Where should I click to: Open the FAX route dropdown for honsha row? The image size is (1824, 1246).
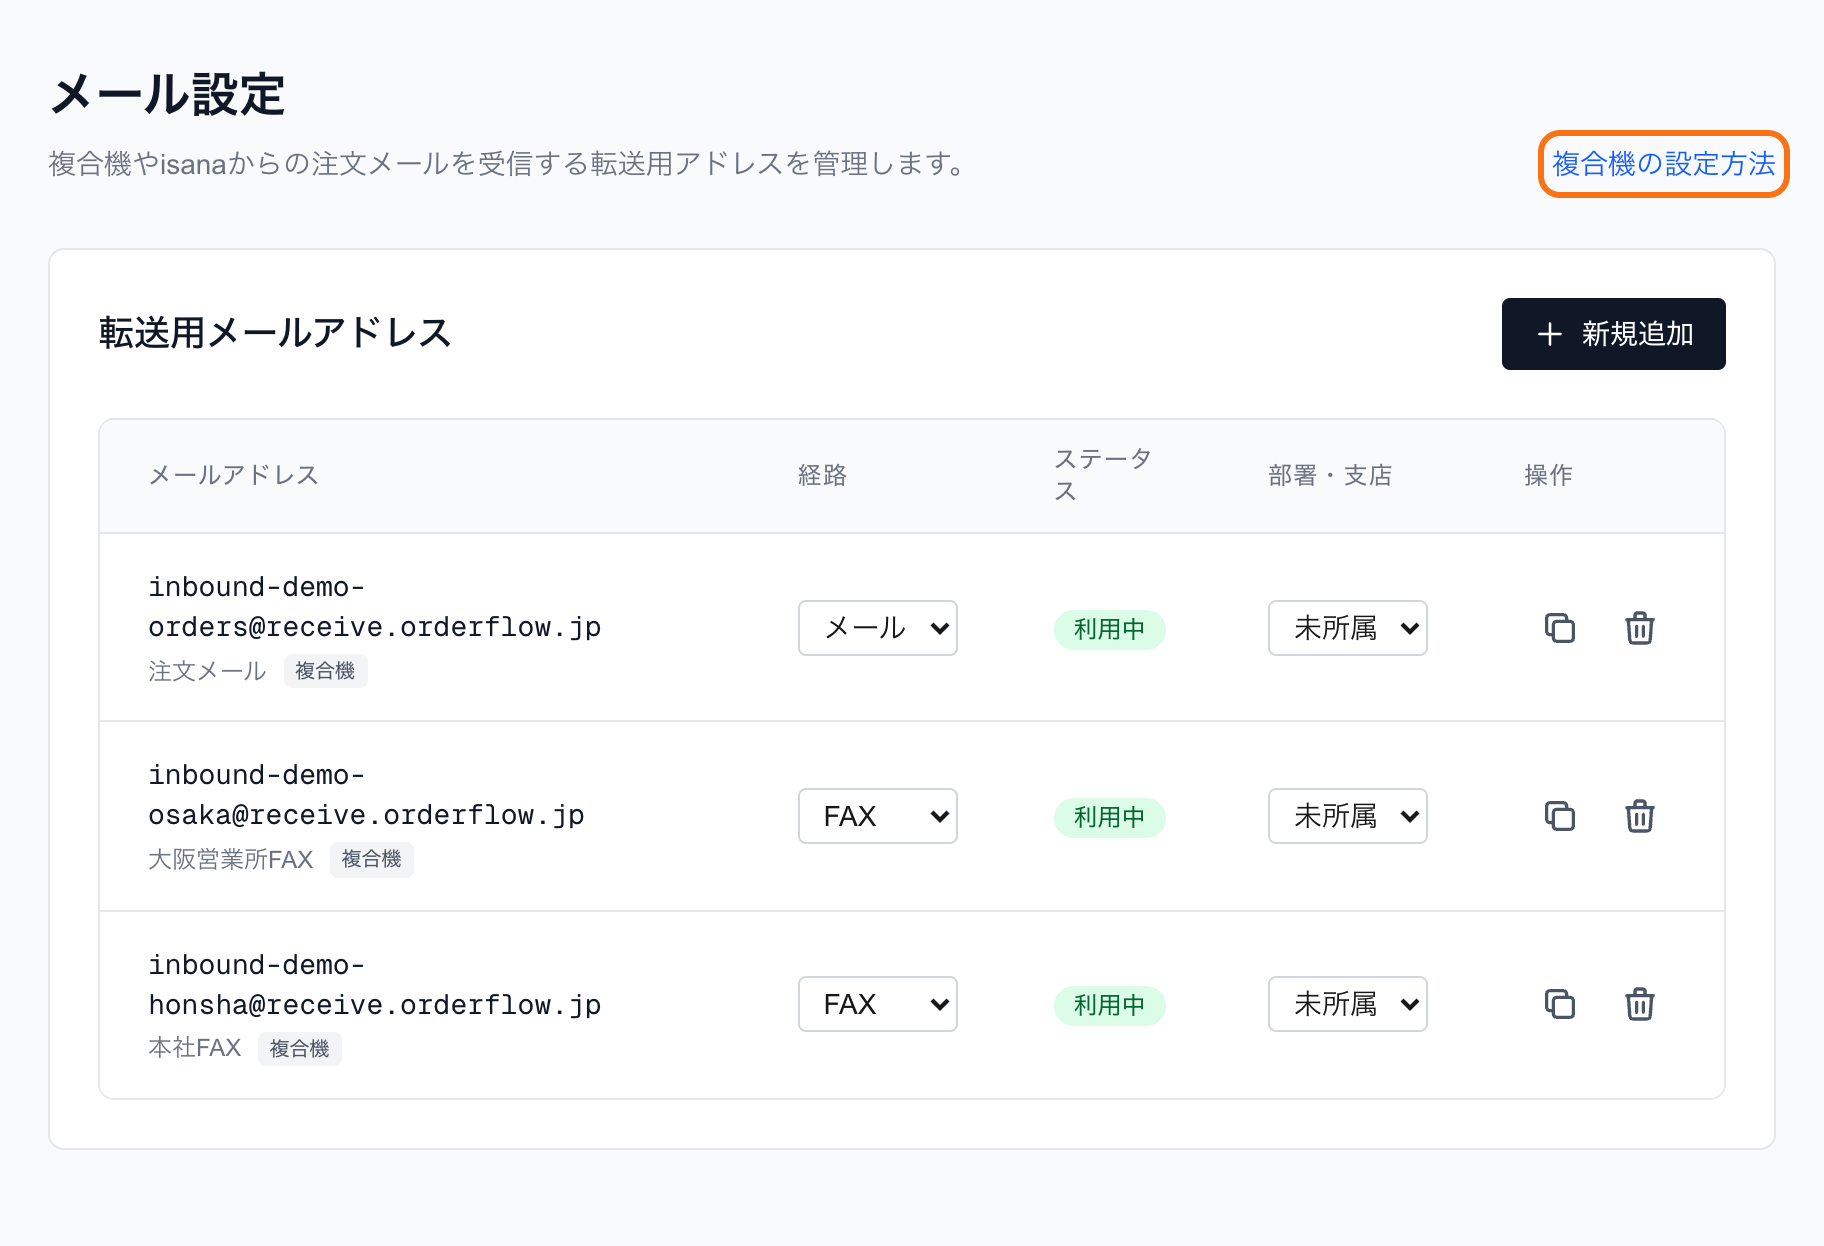click(878, 1004)
